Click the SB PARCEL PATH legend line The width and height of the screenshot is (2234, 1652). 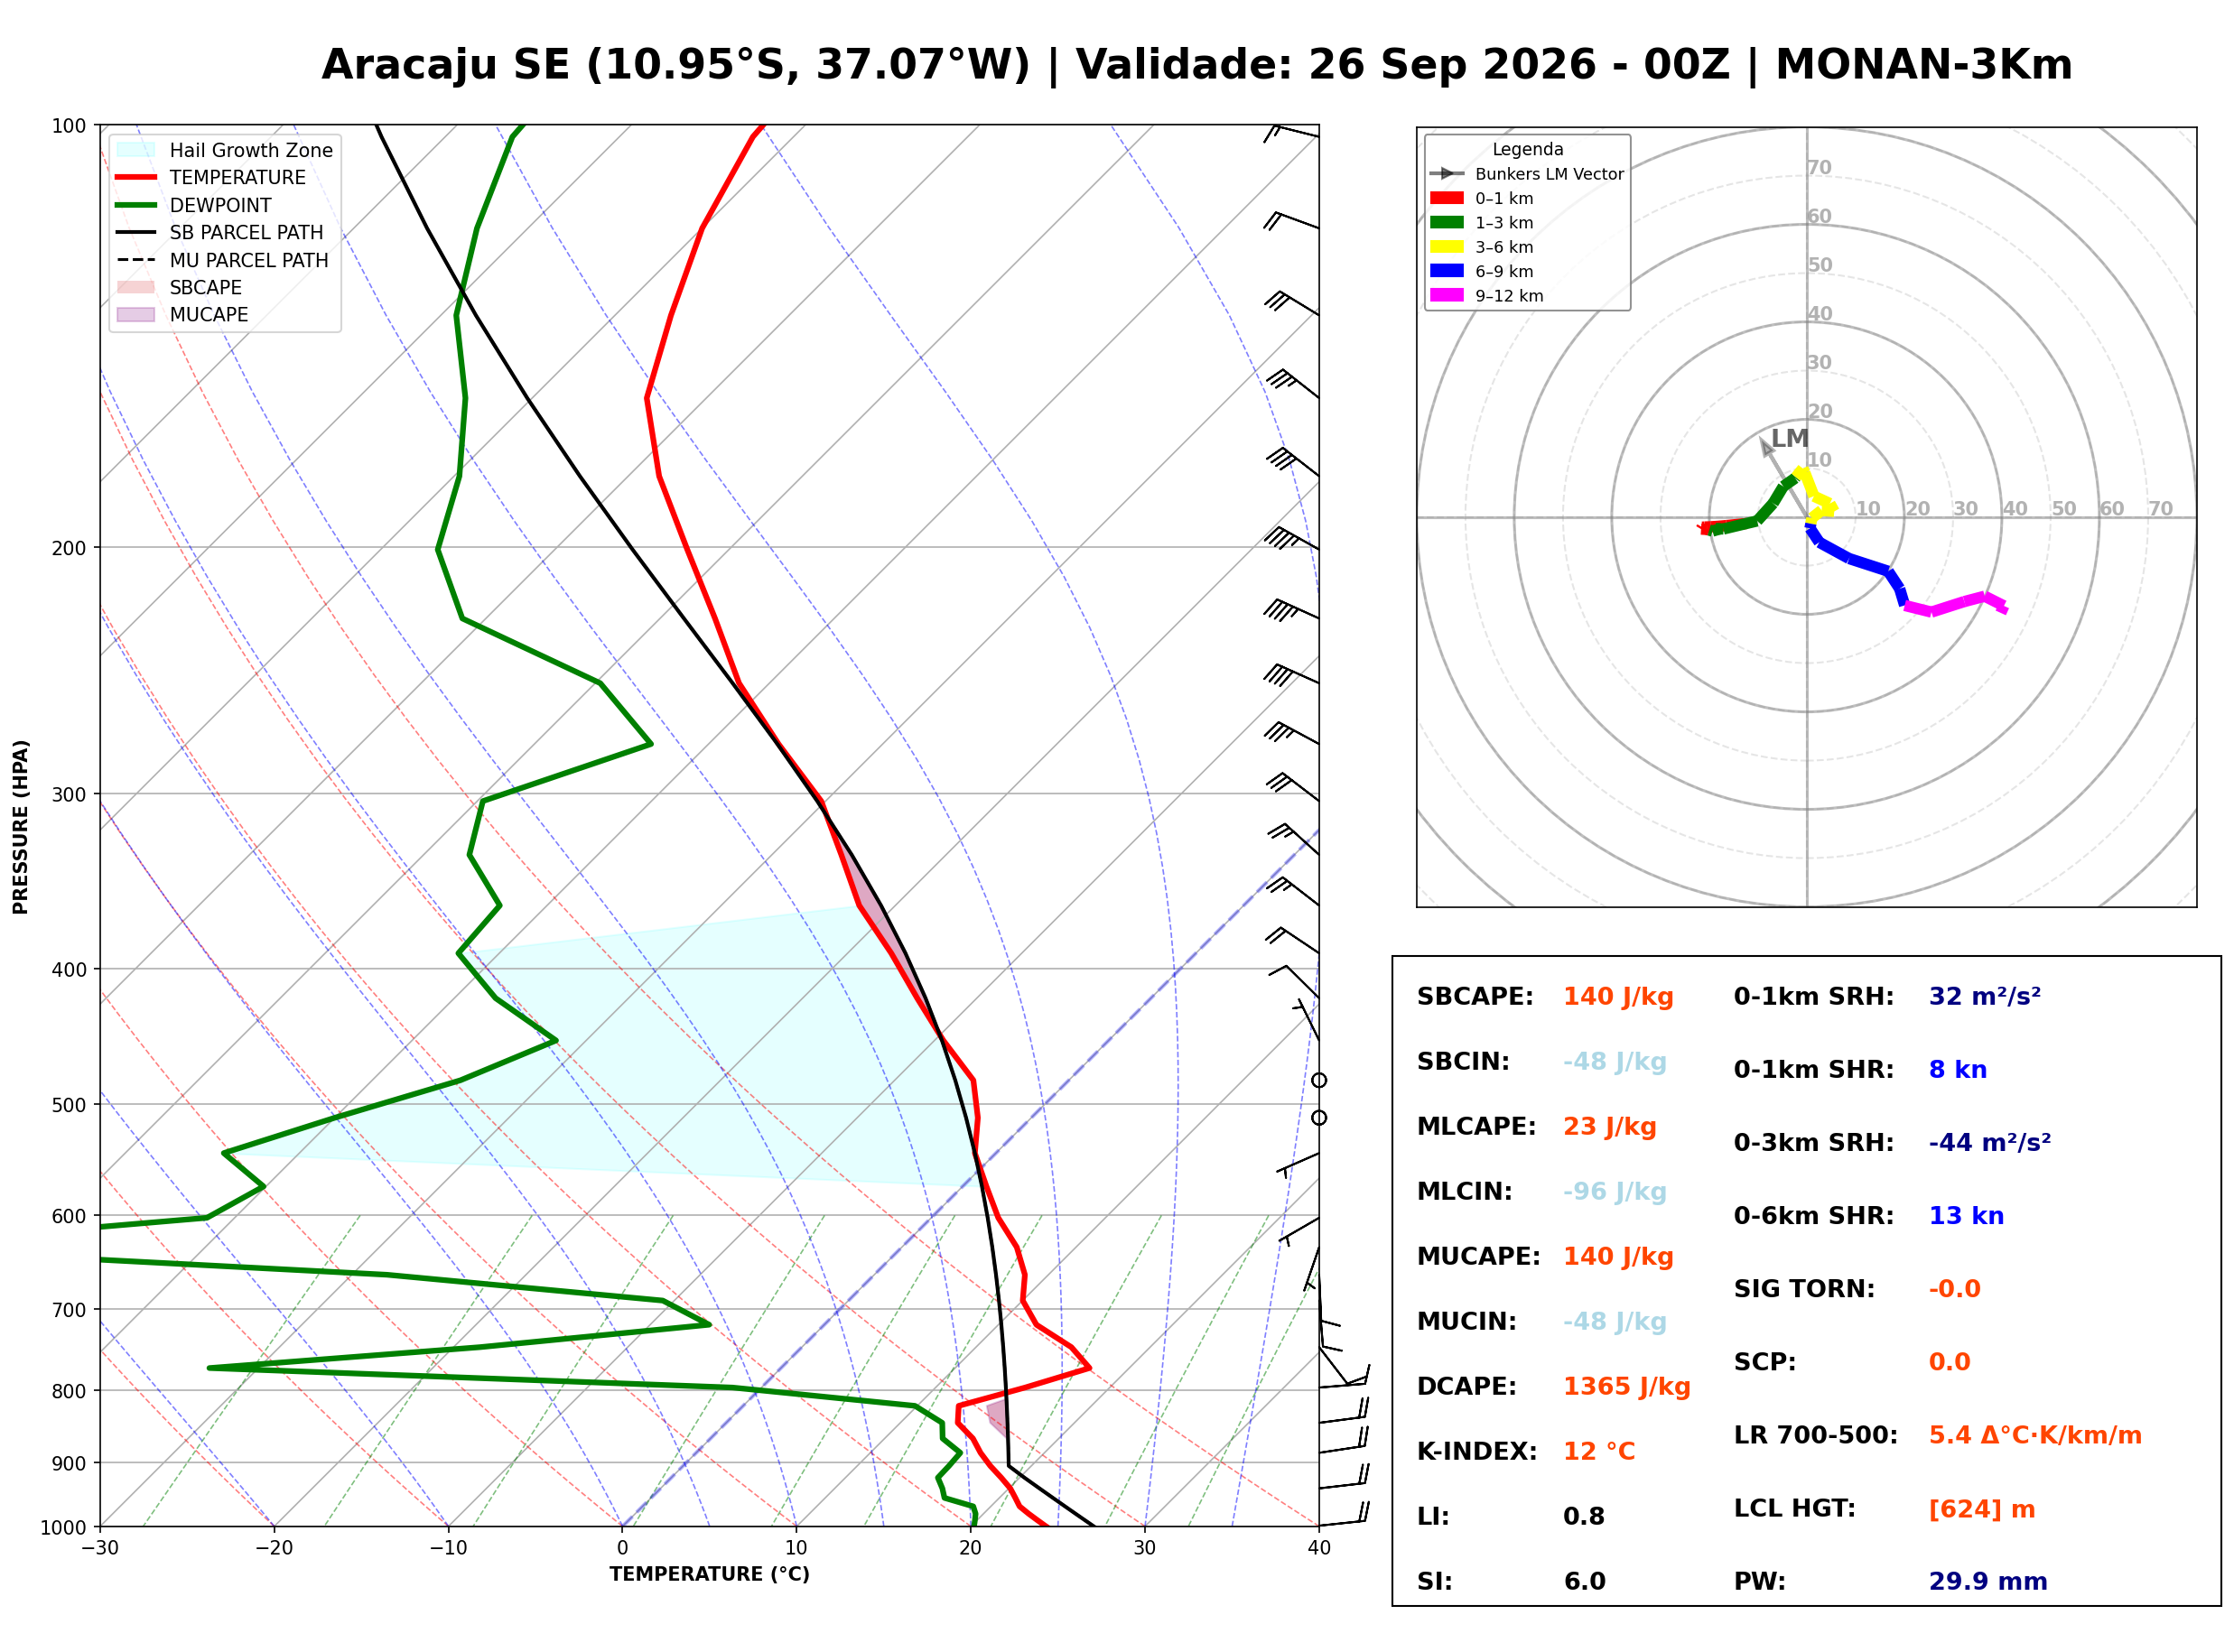tap(136, 232)
